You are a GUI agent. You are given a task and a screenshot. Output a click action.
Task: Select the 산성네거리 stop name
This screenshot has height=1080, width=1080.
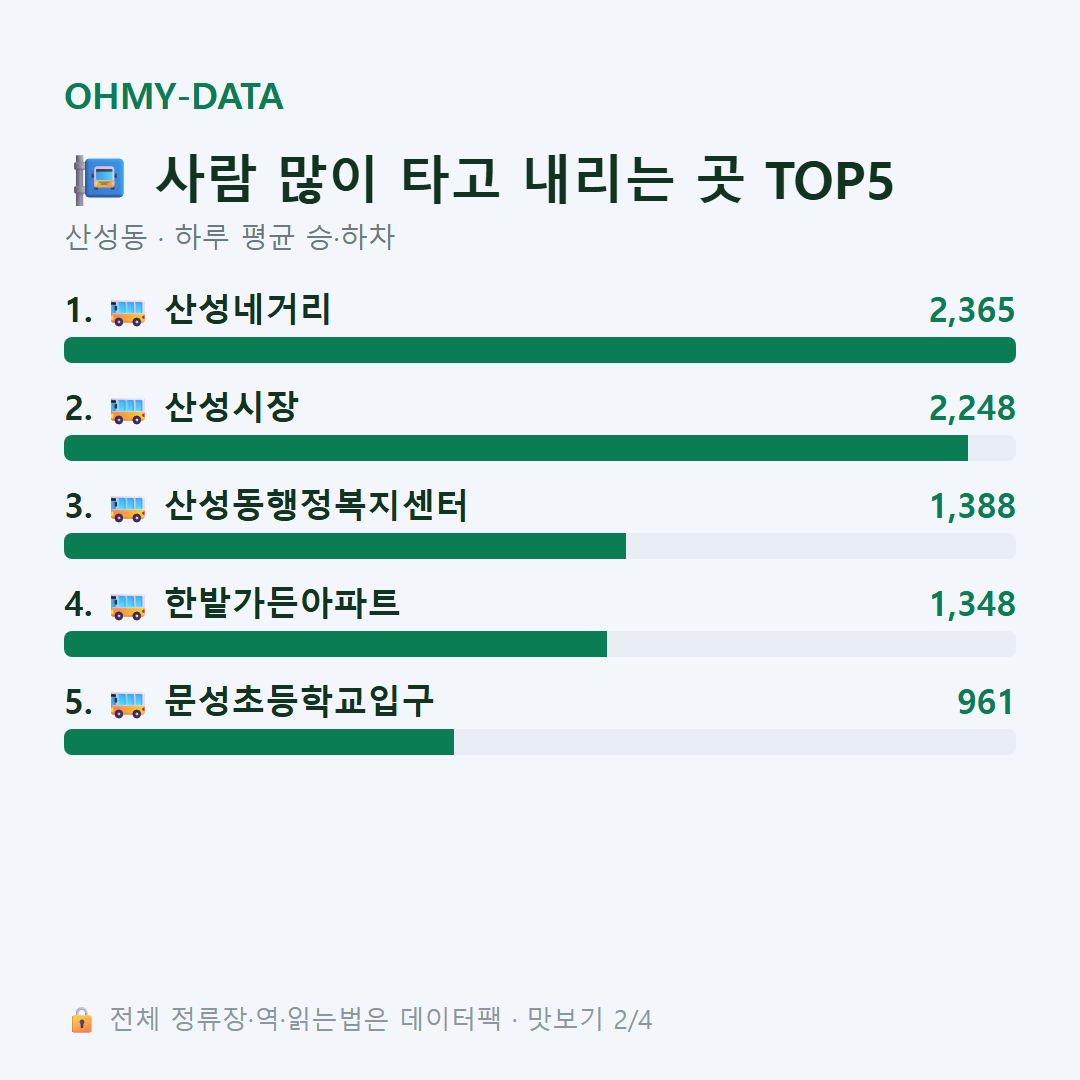(248, 309)
